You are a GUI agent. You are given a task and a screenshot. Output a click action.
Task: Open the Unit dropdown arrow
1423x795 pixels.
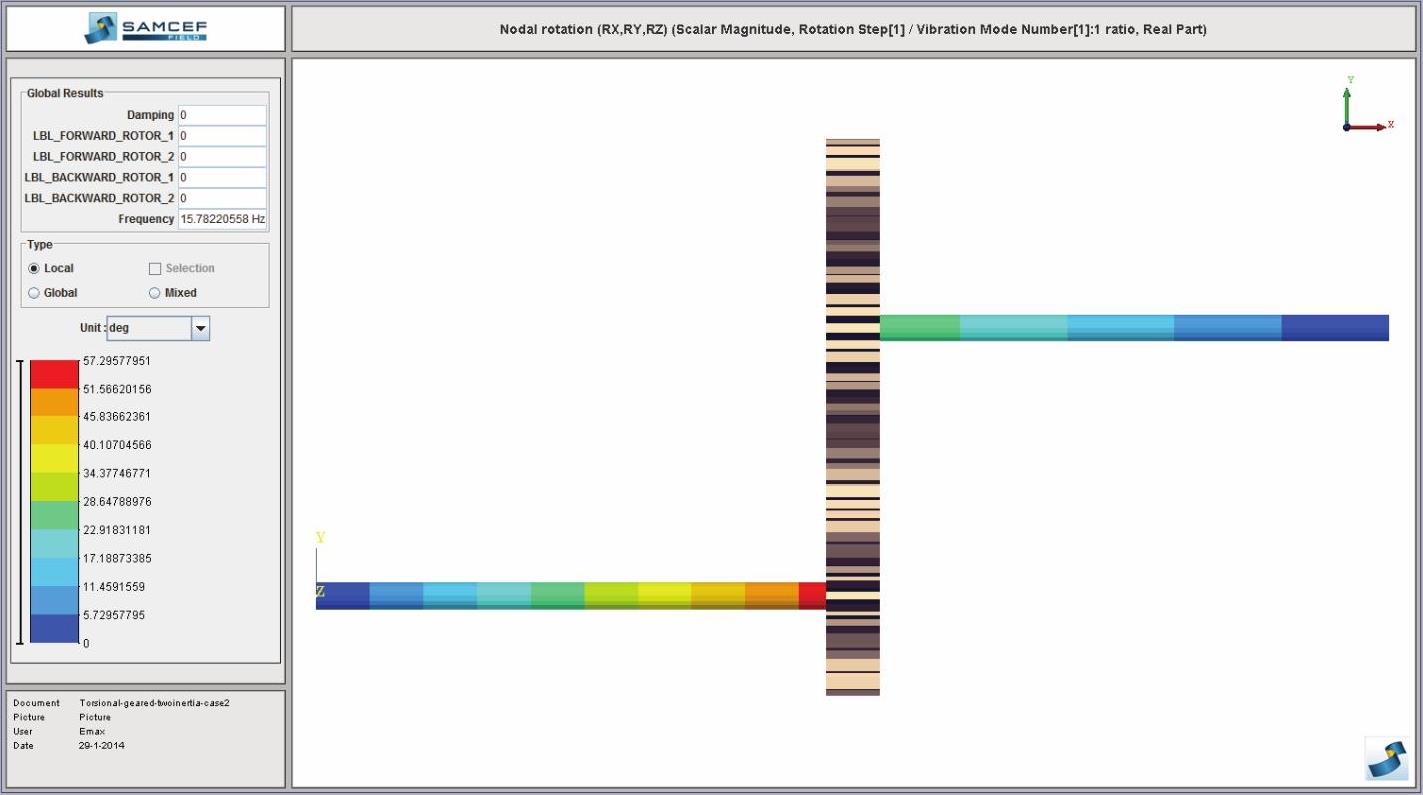pos(200,328)
